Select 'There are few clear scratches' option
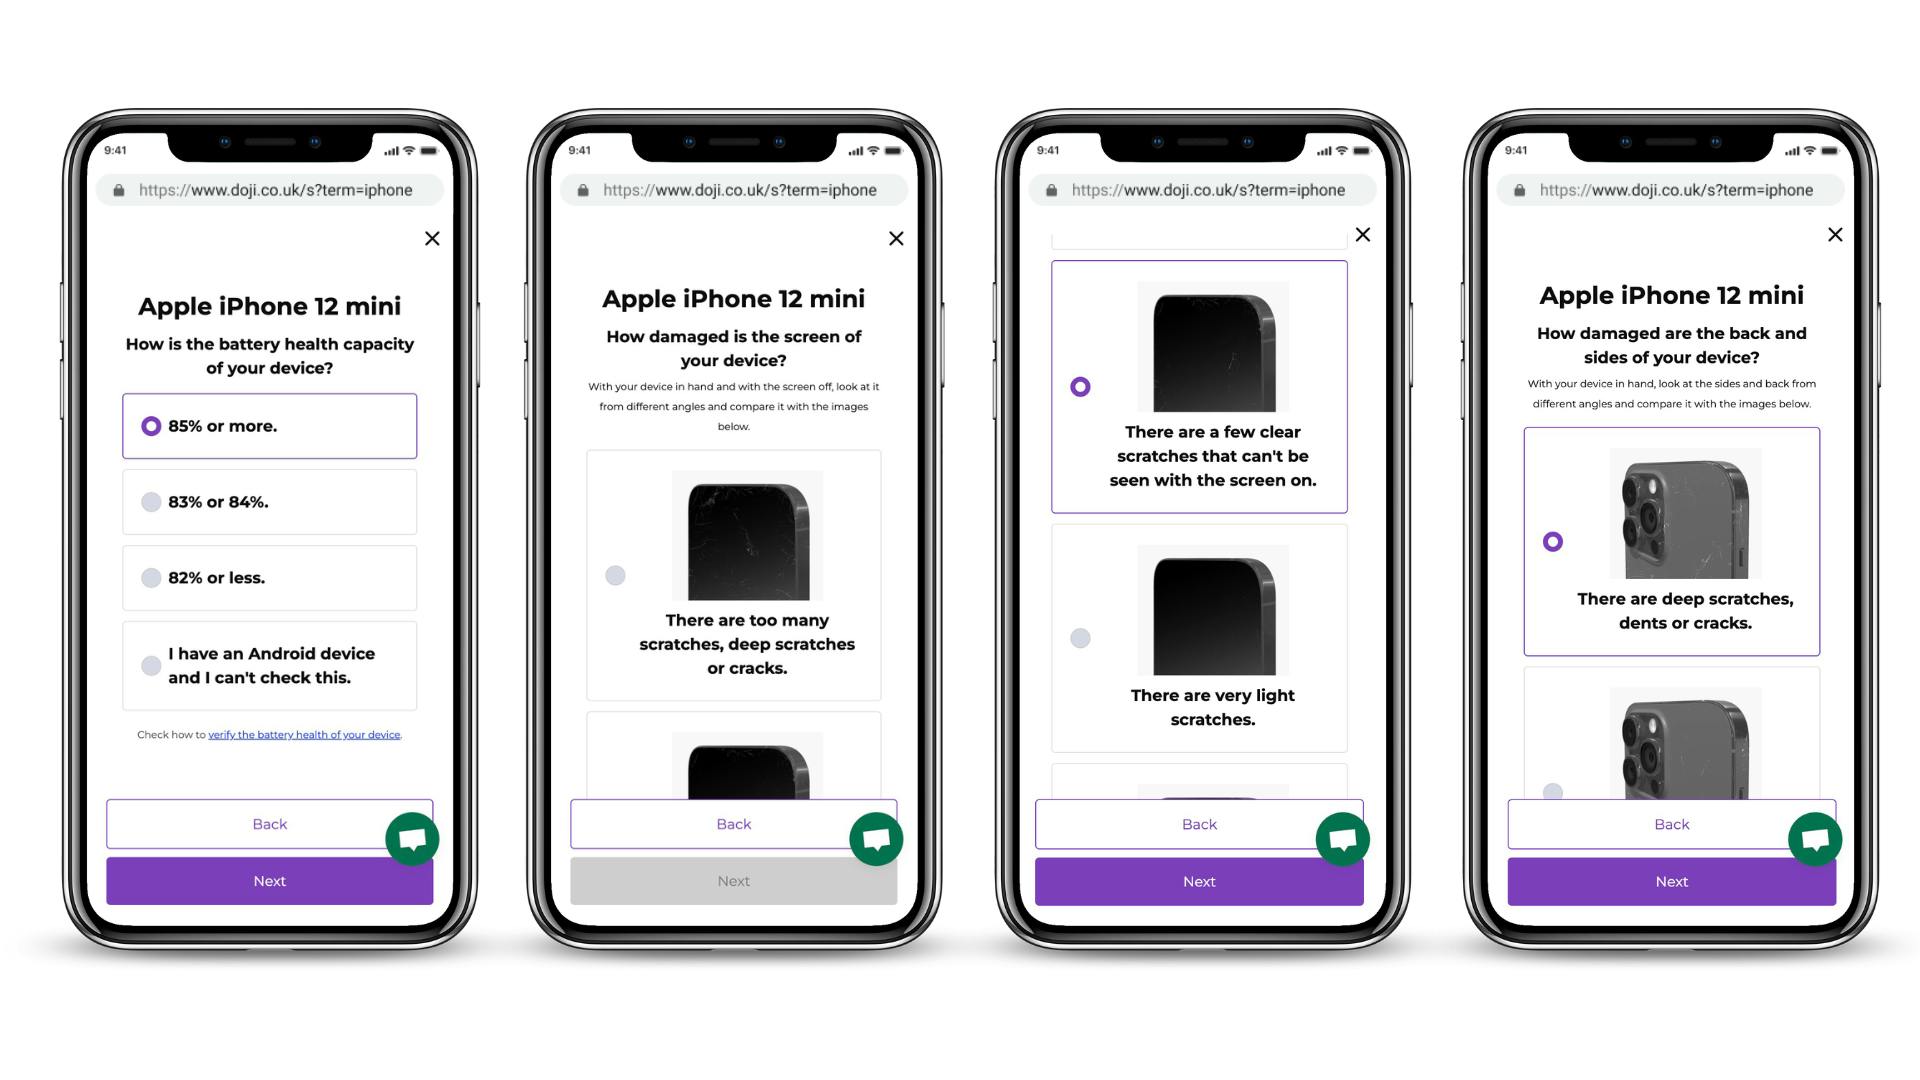Screen dimensions: 1920x1080 1080,386
